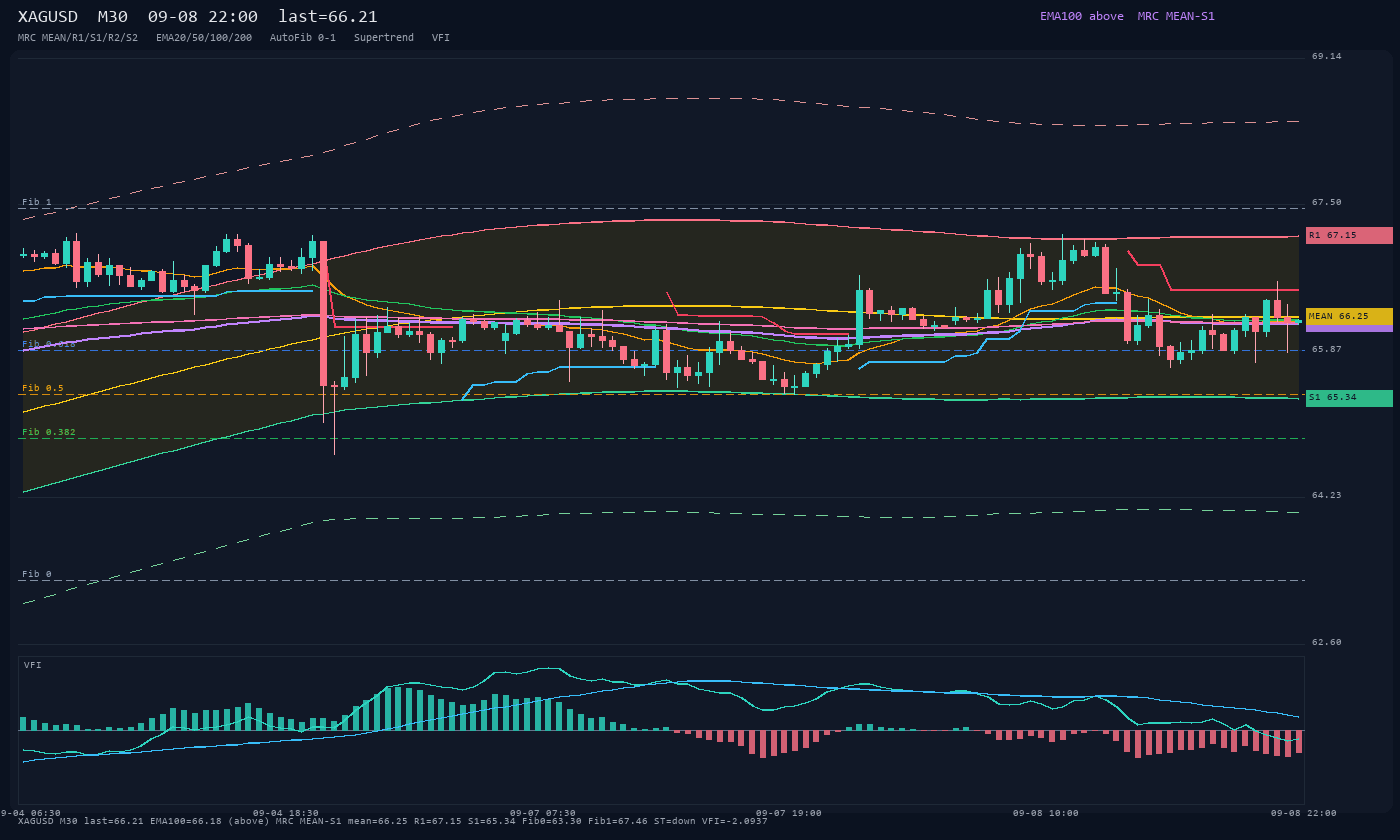The image size is (1400, 840).
Task: Click the purple EMA100 above status text
Action: click(1082, 16)
